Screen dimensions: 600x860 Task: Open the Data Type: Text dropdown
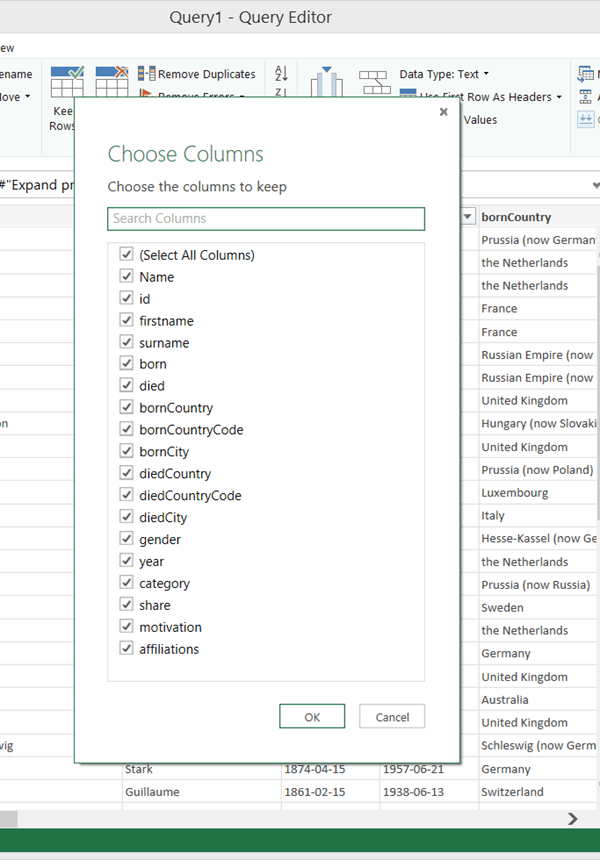click(444, 74)
